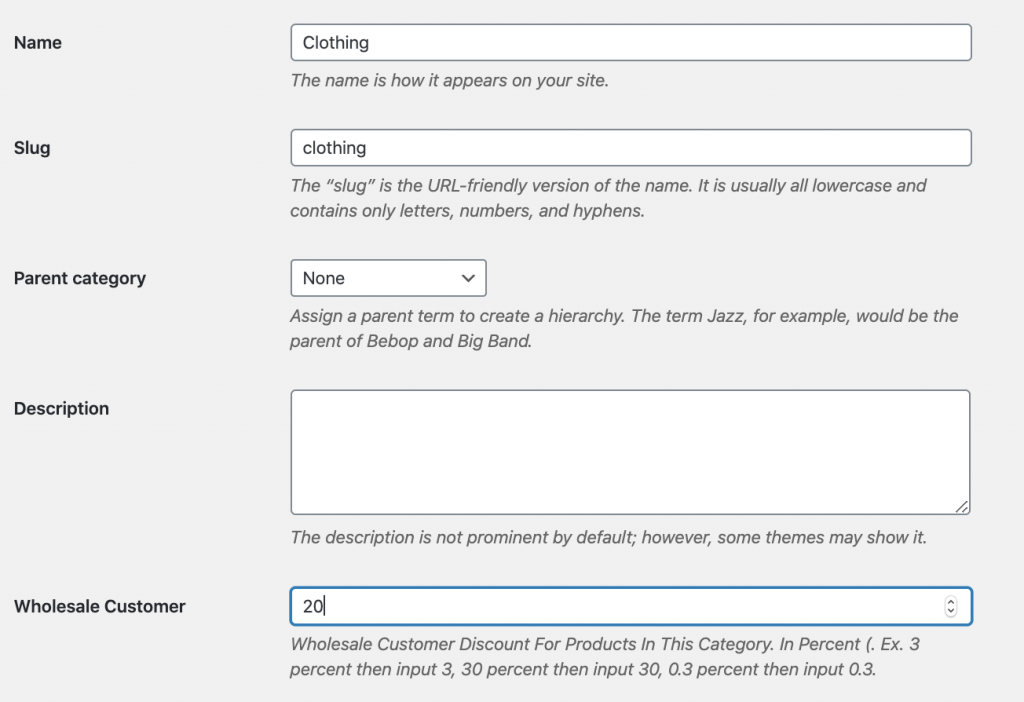
Task: Open the Parent category dropdown showing None
Action: (x=387, y=278)
